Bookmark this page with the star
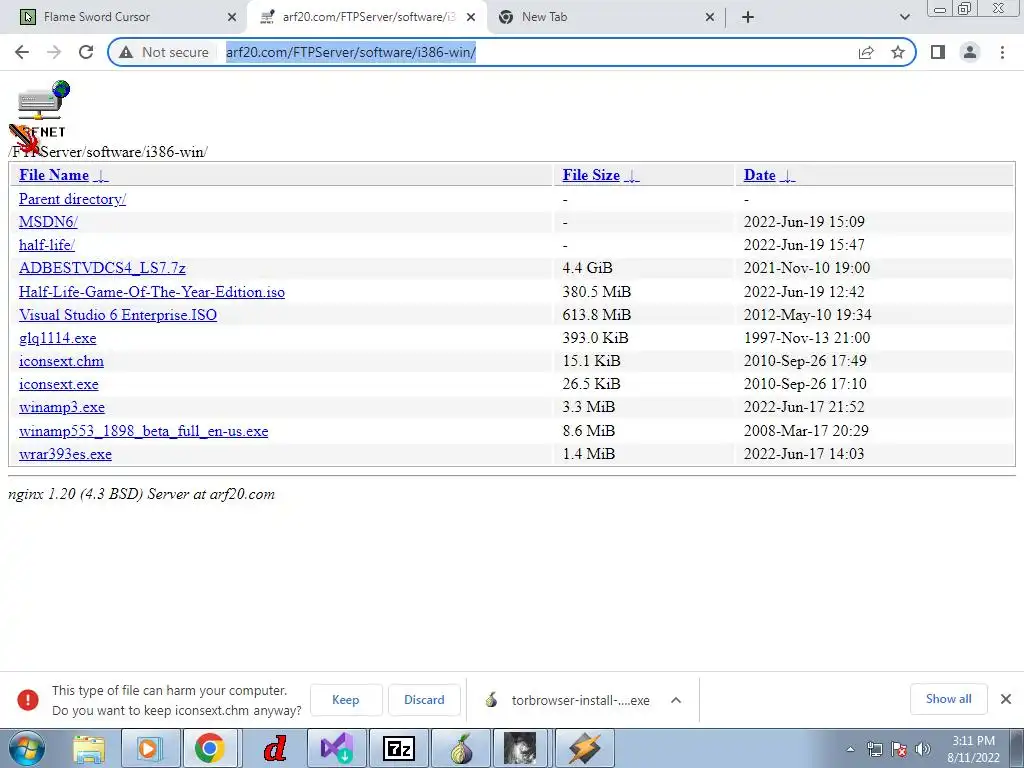 pyautogui.click(x=898, y=52)
